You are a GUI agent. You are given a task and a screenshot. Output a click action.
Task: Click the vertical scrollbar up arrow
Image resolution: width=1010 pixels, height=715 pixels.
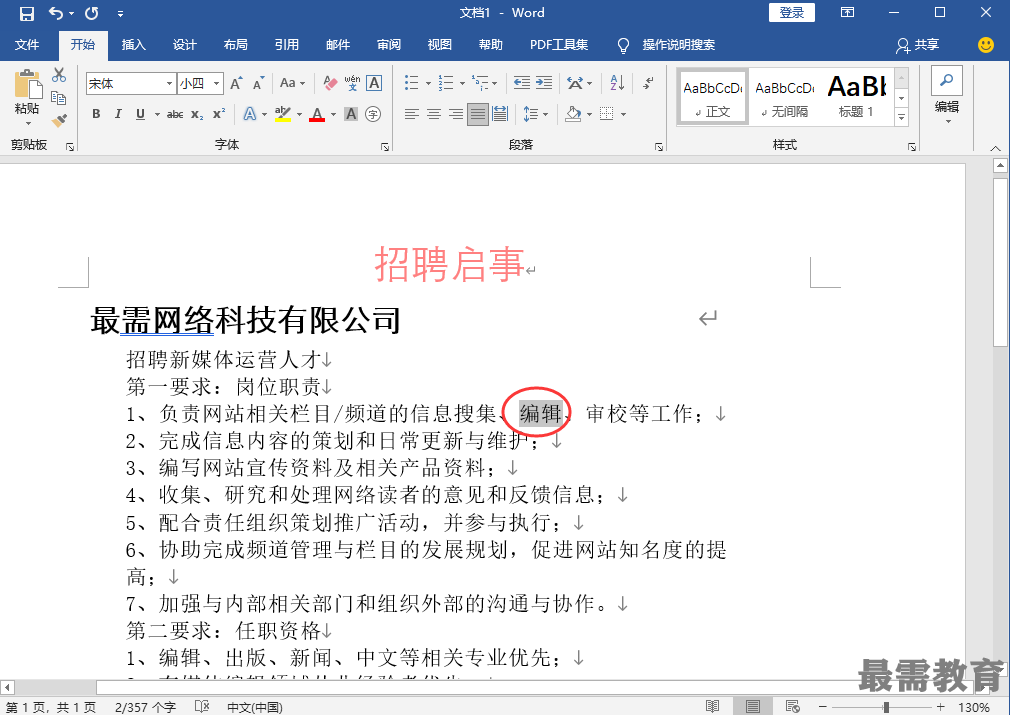[1000, 166]
